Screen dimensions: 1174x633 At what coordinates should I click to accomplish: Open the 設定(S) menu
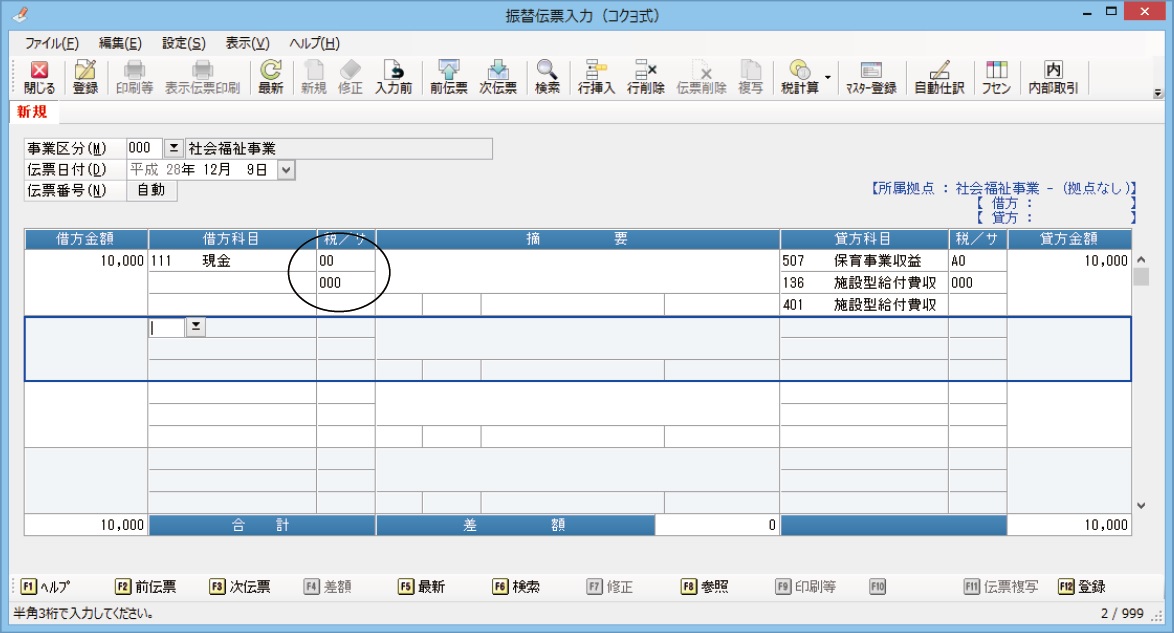(x=183, y=43)
